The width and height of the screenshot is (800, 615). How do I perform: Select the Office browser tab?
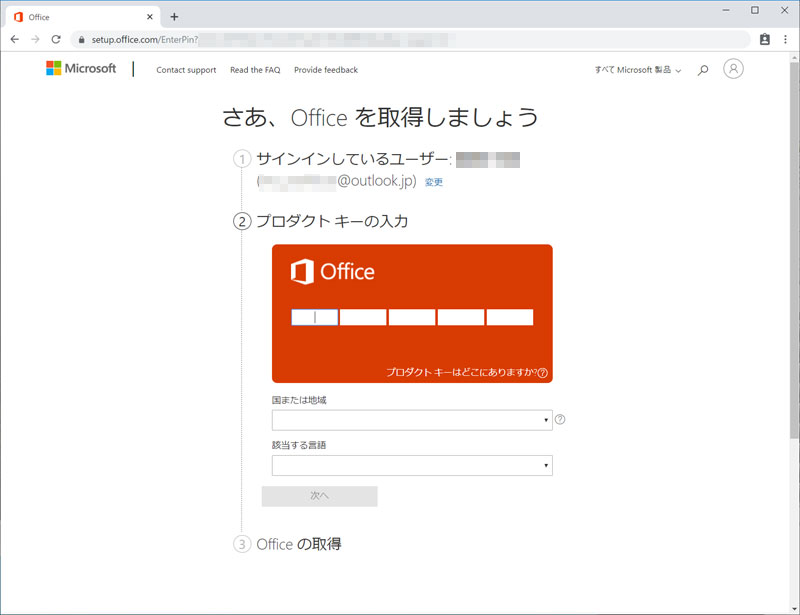pyautogui.click(x=83, y=17)
